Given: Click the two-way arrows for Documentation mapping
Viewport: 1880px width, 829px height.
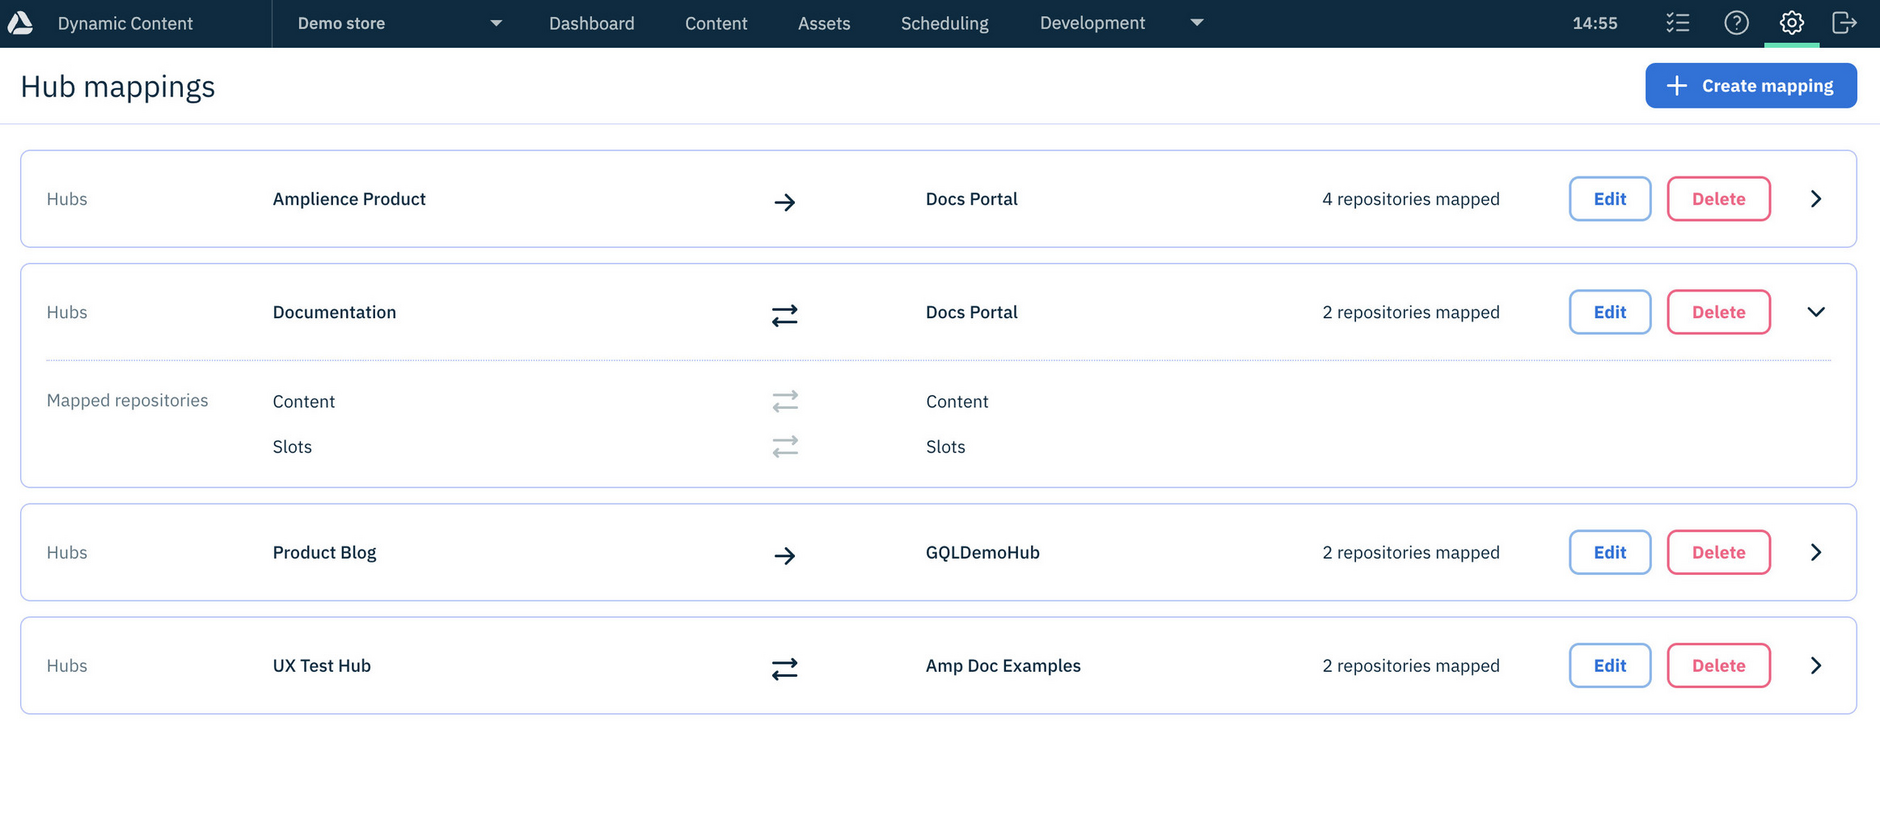Looking at the screenshot, I should click(785, 315).
